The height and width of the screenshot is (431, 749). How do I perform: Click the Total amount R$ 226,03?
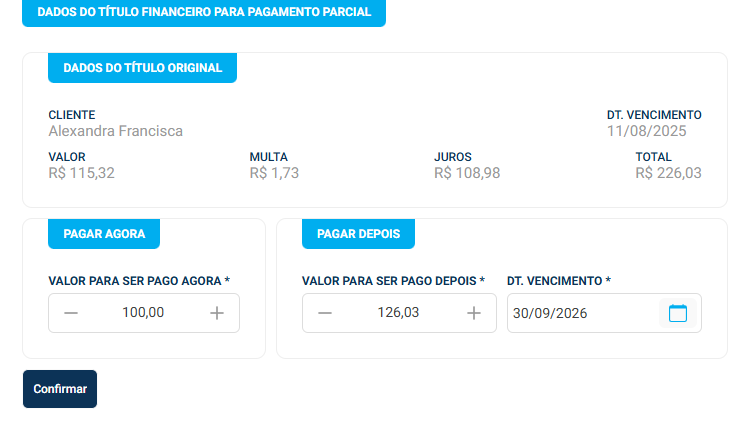pos(668,173)
